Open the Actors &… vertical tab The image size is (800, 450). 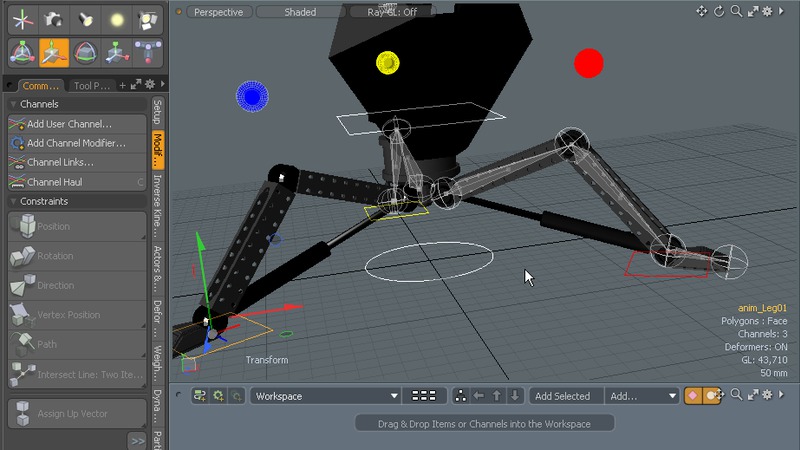[x=158, y=269]
